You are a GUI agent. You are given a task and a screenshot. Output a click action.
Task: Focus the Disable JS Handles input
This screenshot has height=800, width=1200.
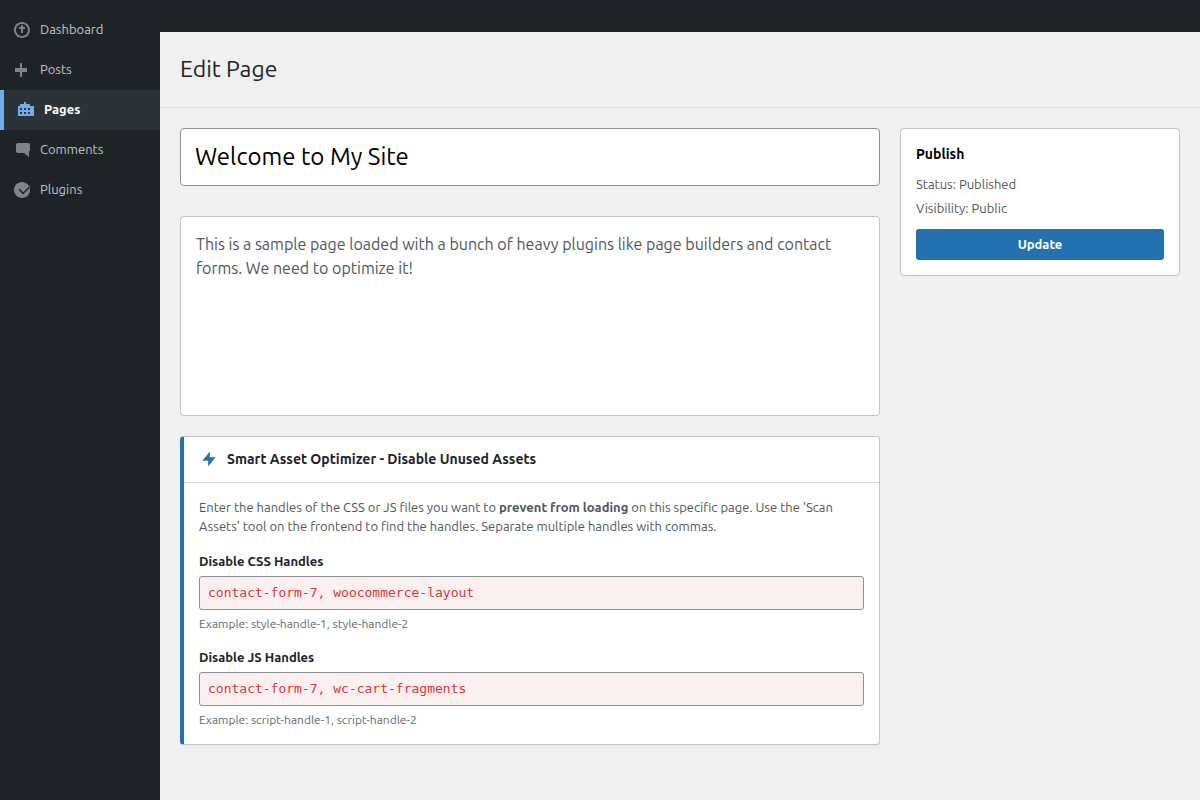coord(530,688)
